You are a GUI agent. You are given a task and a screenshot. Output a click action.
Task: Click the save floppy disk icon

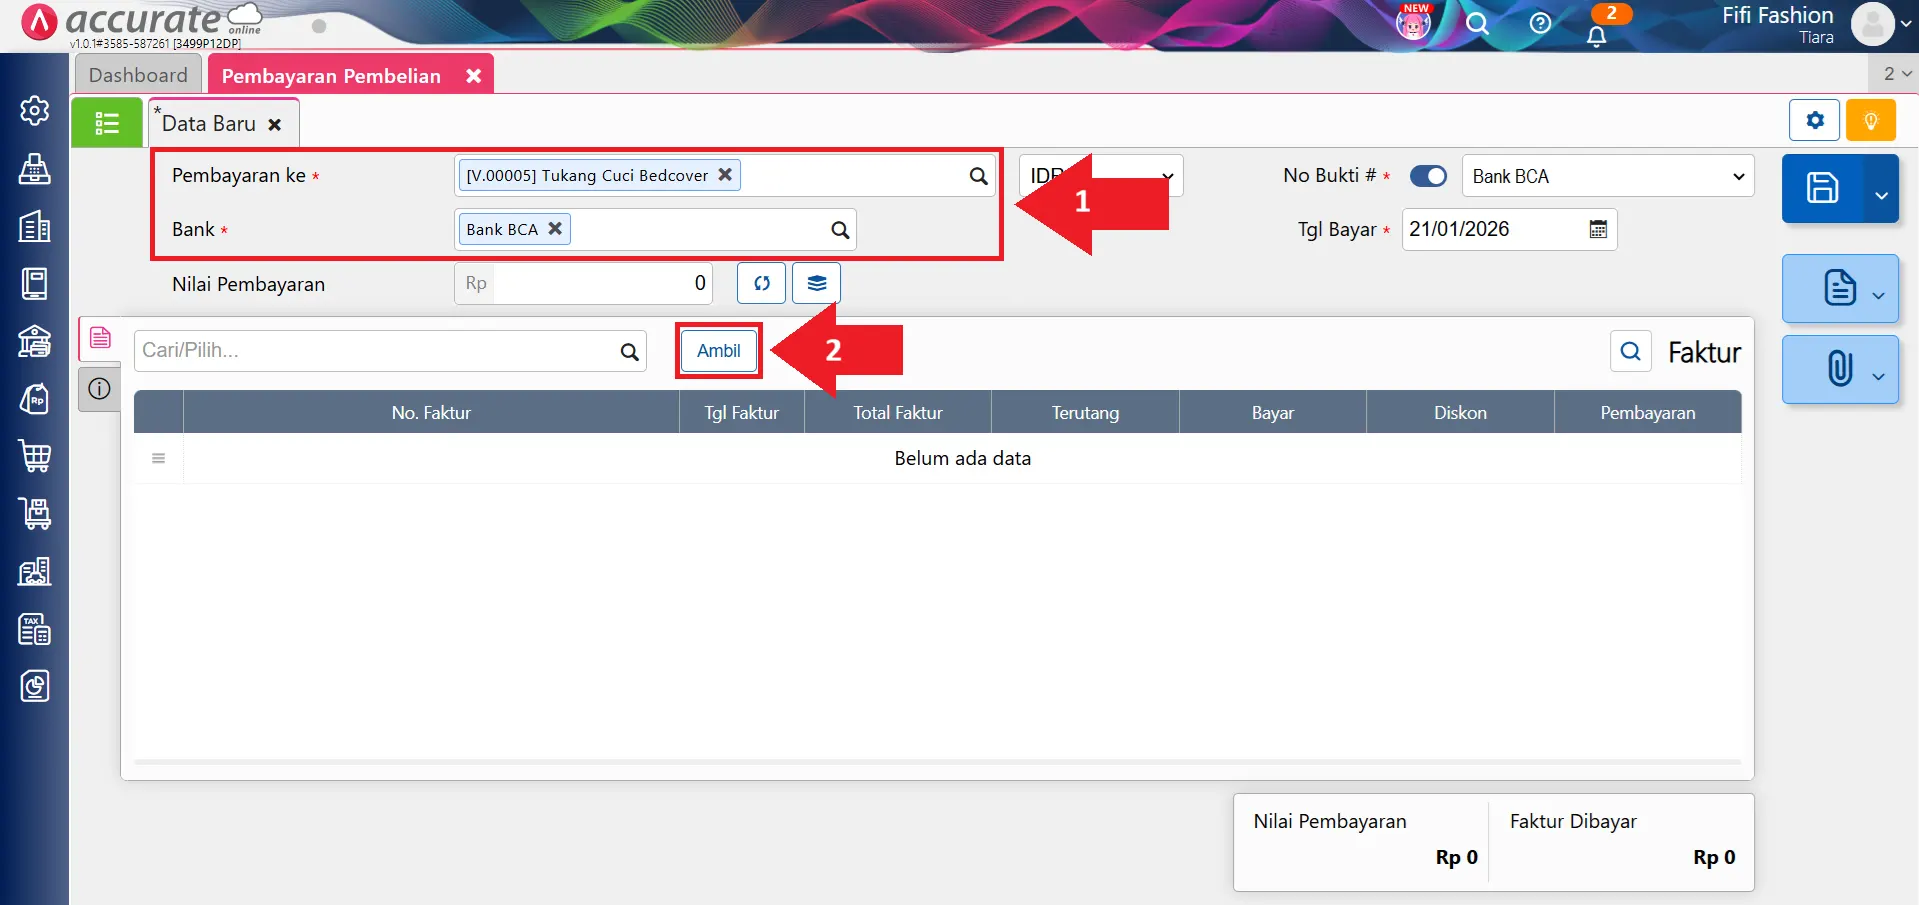1822,188
